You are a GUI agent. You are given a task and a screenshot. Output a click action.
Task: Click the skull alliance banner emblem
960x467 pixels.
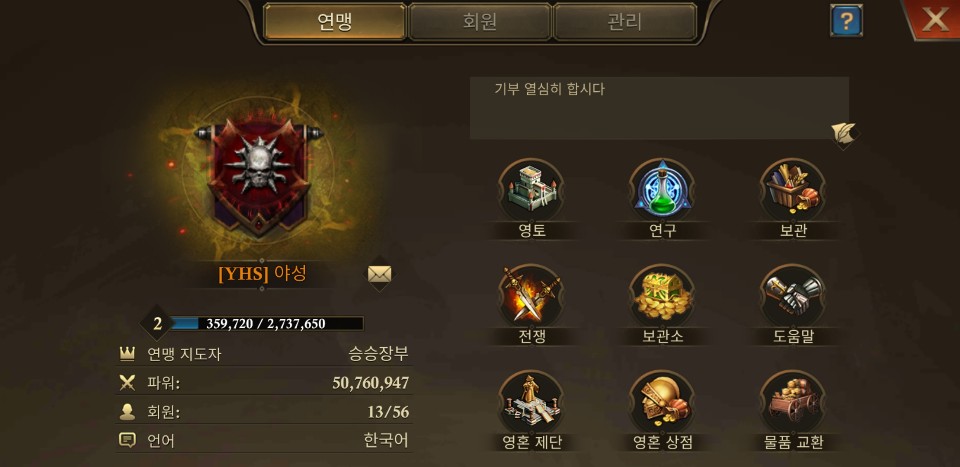(260, 175)
